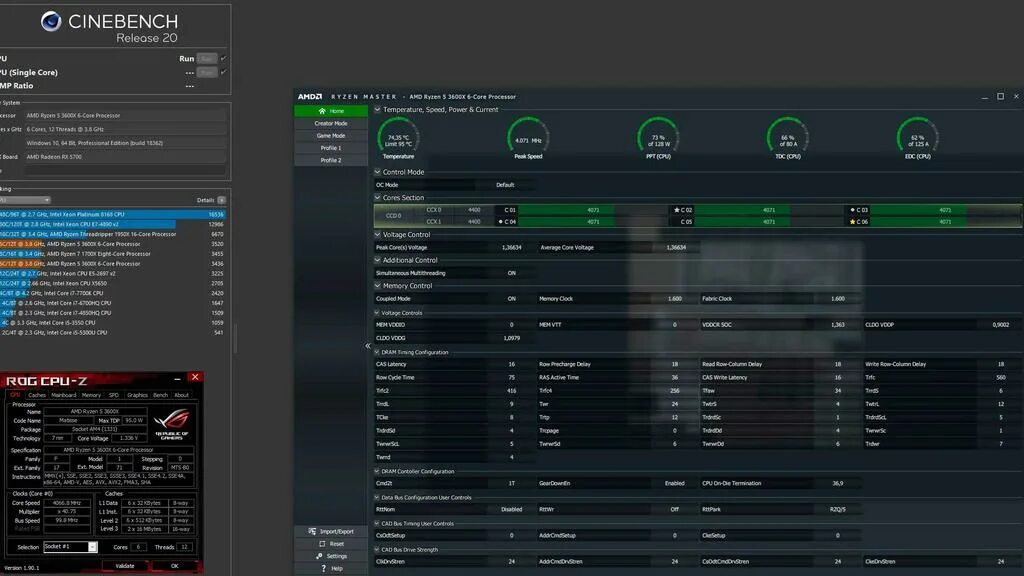Viewport: 1024px width, 576px height.
Task: Select the Intel Xeon Platinum 8168 ranking row
Action: pos(112,214)
